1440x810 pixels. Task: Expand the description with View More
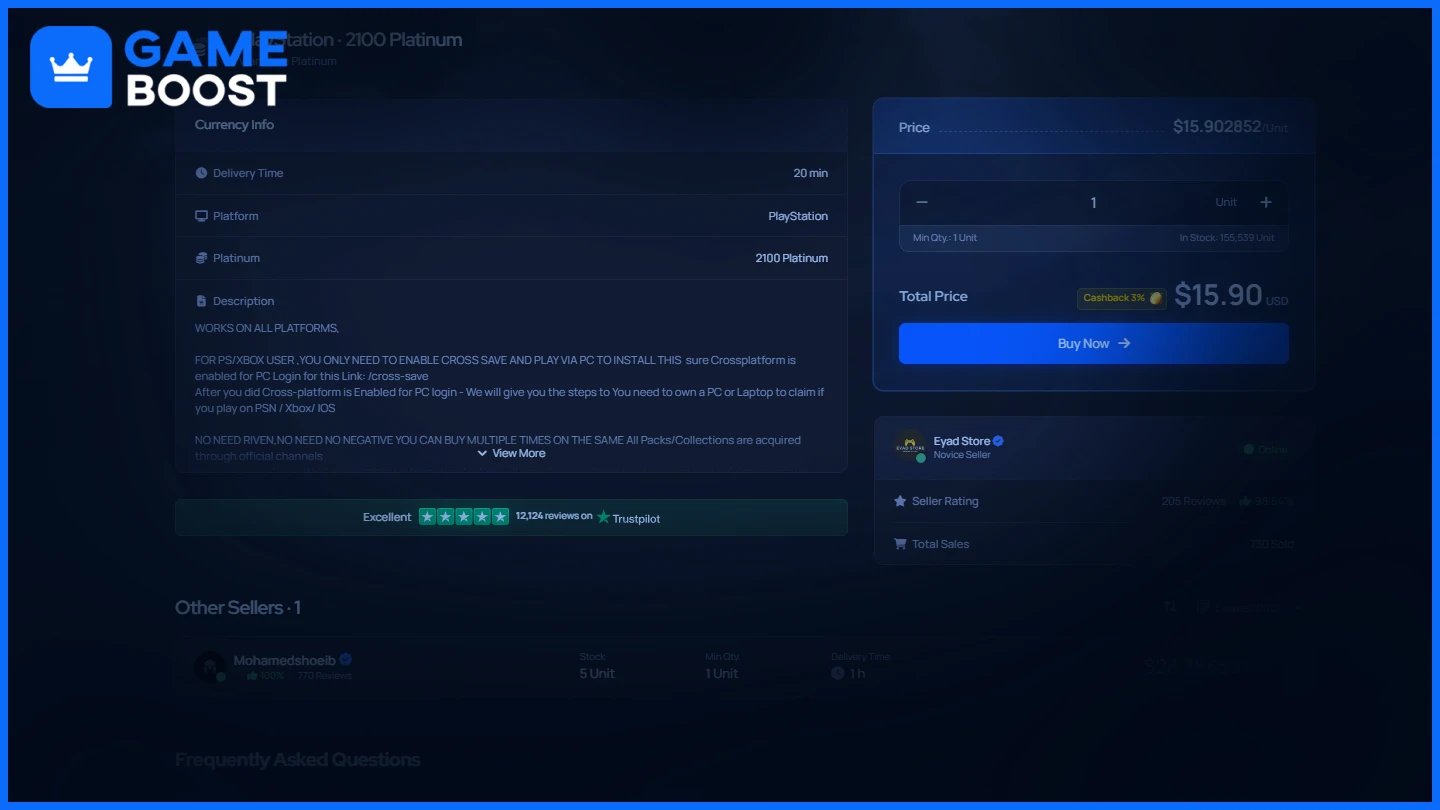click(x=511, y=453)
